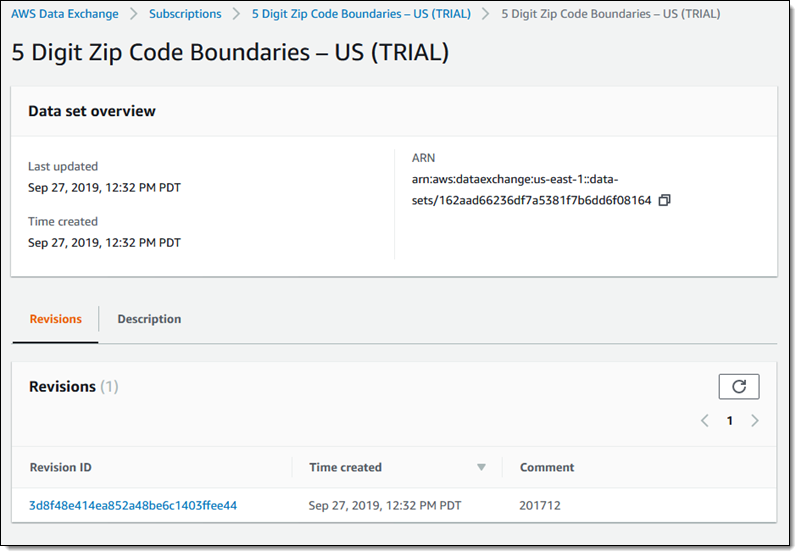
Task: Click chevron before the final breadcrumb item
Action: coord(486,14)
